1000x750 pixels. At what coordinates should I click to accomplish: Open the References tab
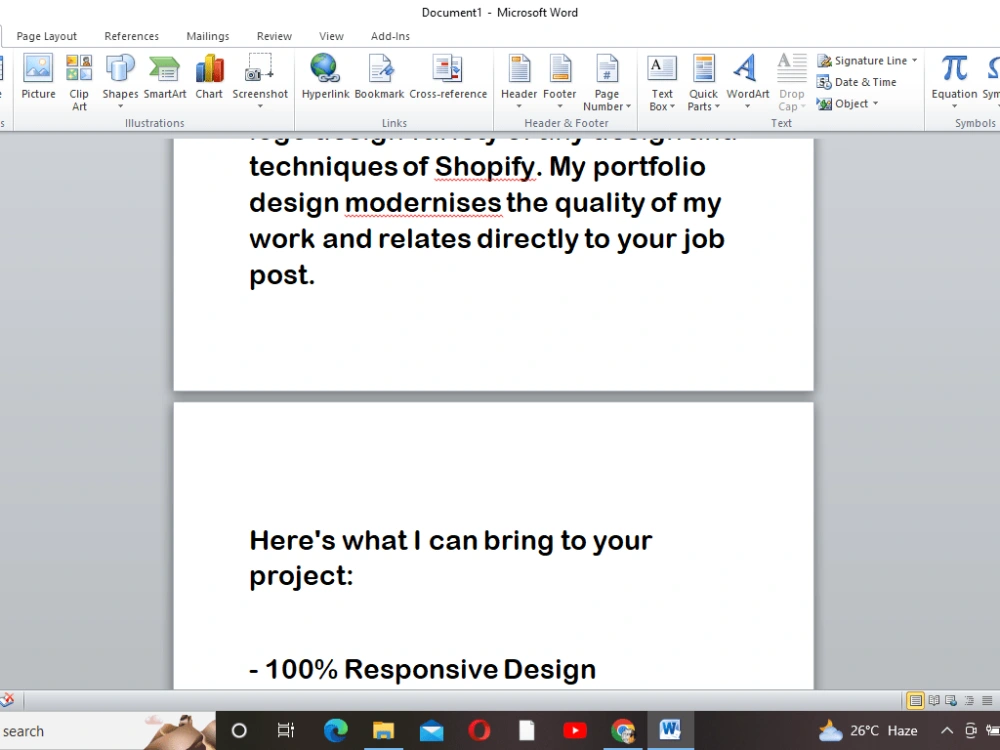[x=131, y=36]
